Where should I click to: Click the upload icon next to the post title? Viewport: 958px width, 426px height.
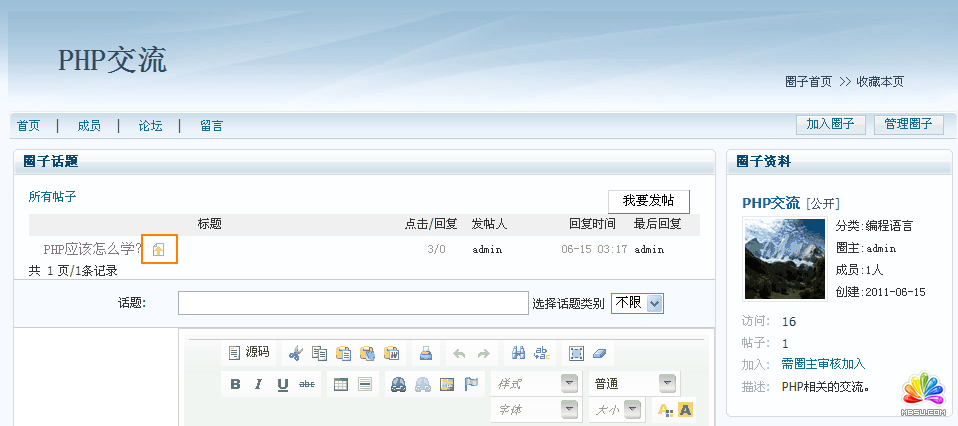coord(159,250)
